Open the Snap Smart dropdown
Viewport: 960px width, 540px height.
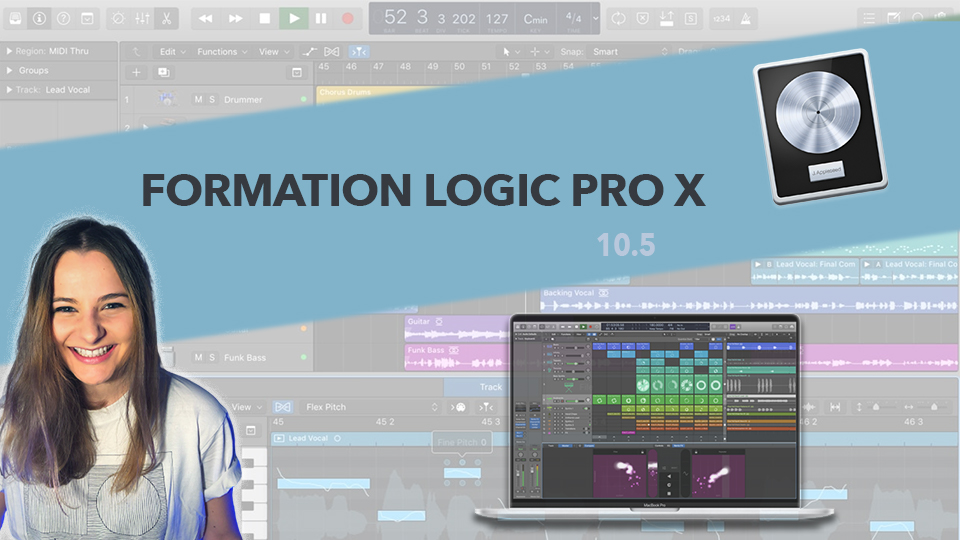[x=629, y=52]
